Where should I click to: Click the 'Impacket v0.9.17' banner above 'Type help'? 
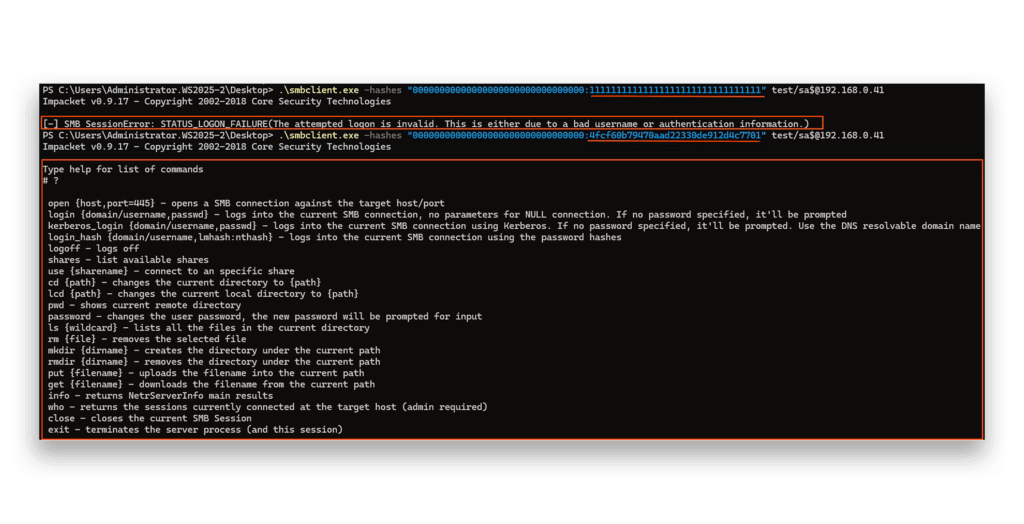click(217, 146)
